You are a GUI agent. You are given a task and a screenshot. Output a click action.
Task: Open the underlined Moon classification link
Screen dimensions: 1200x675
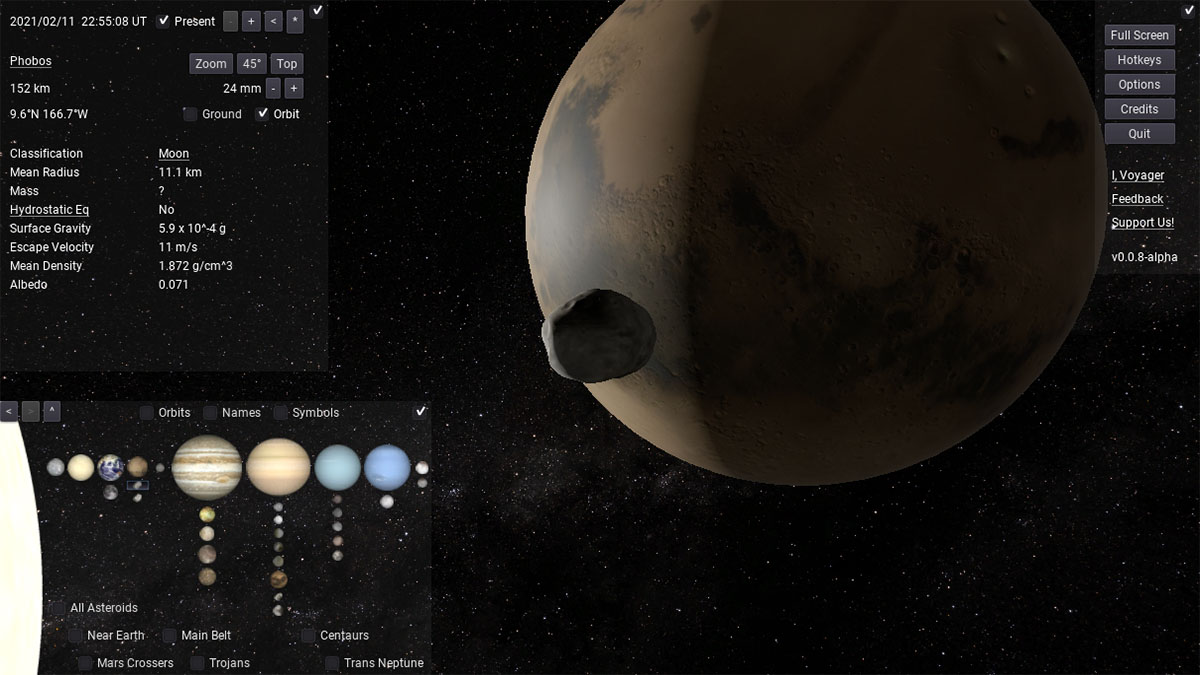coord(174,153)
